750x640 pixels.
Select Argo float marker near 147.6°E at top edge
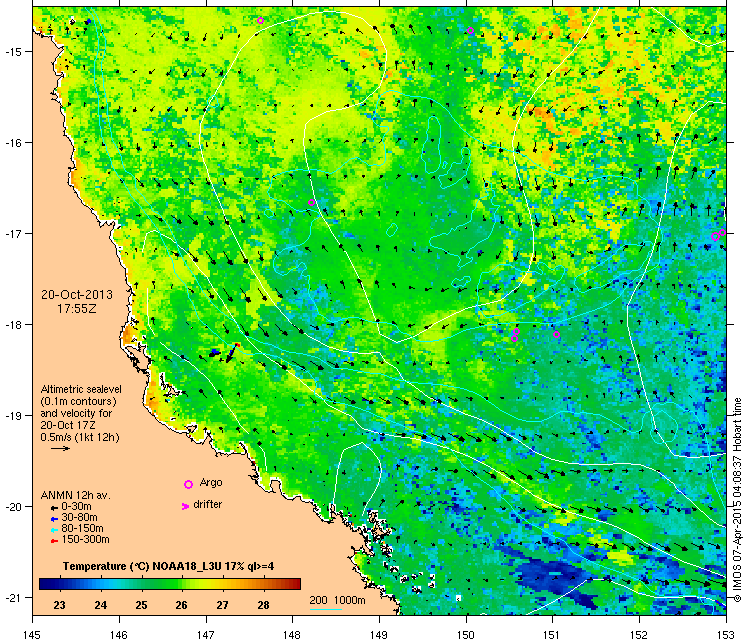pos(260,21)
